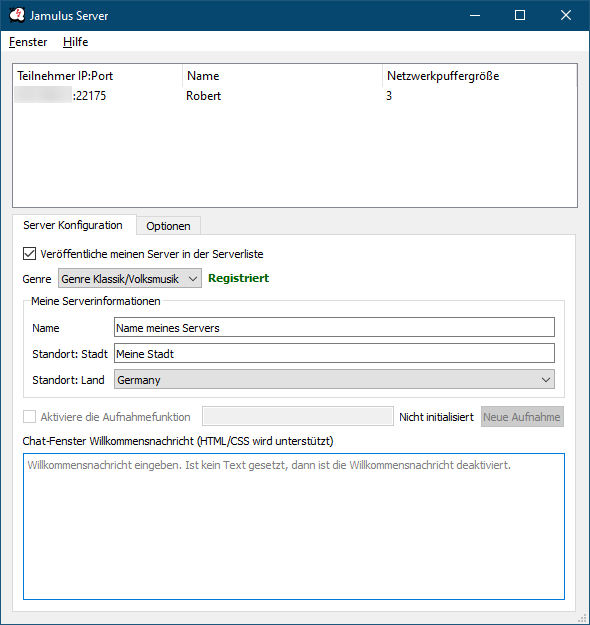Open the Hilfe menu
Screen dimensions: 590x625
pos(75,42)
